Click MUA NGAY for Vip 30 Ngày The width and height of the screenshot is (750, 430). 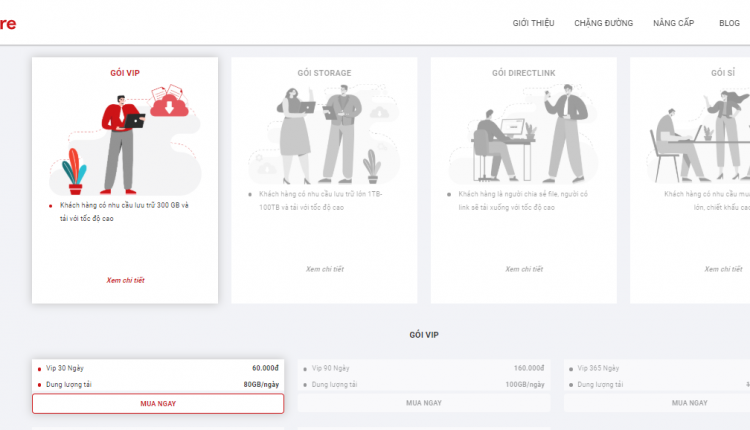(158, 404)
